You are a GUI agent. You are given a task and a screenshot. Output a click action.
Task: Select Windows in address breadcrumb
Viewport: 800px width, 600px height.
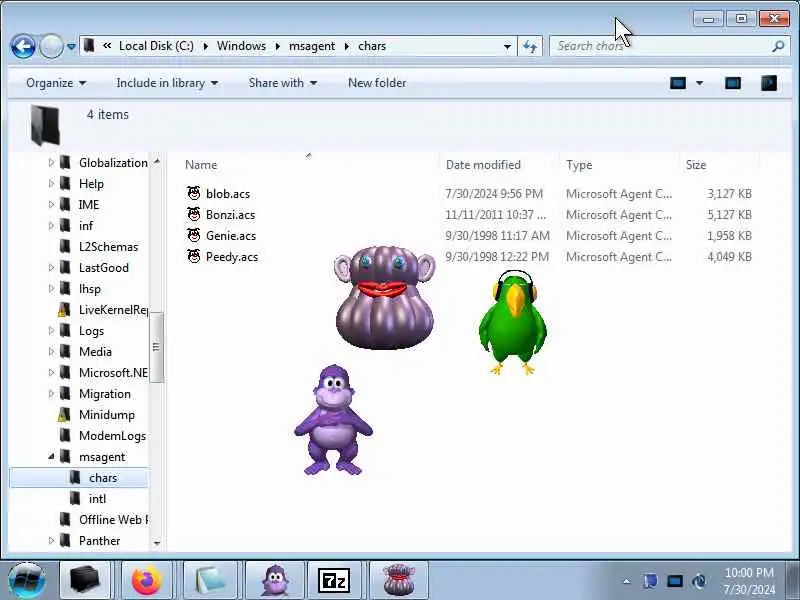click(241, 46)
